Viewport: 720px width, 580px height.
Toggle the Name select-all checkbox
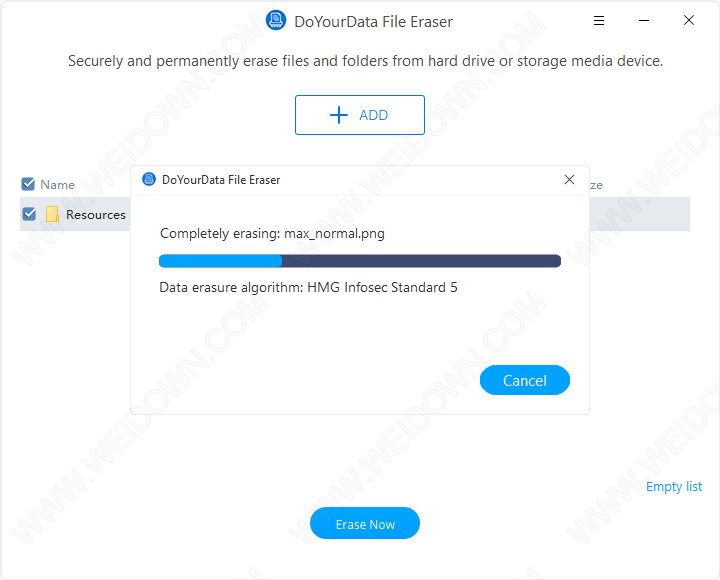(x=28, y=184)
